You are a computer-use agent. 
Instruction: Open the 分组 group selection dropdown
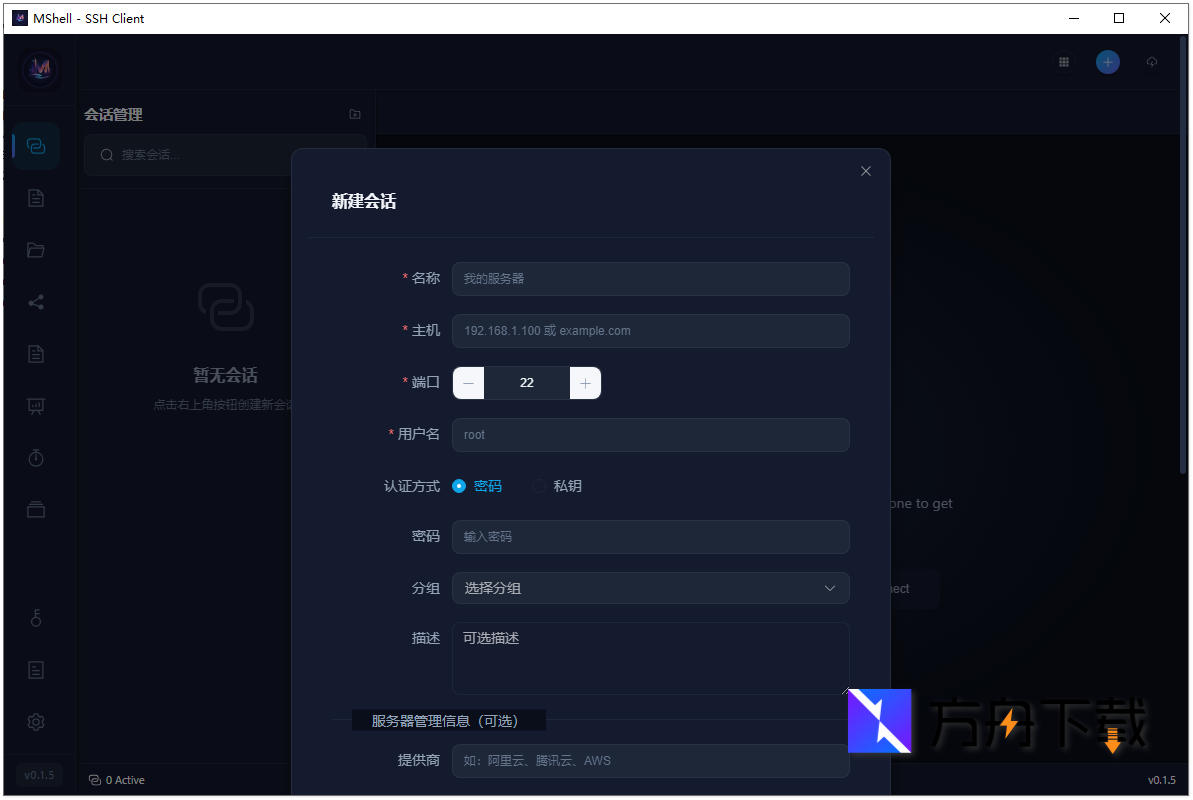coord(650,588)
